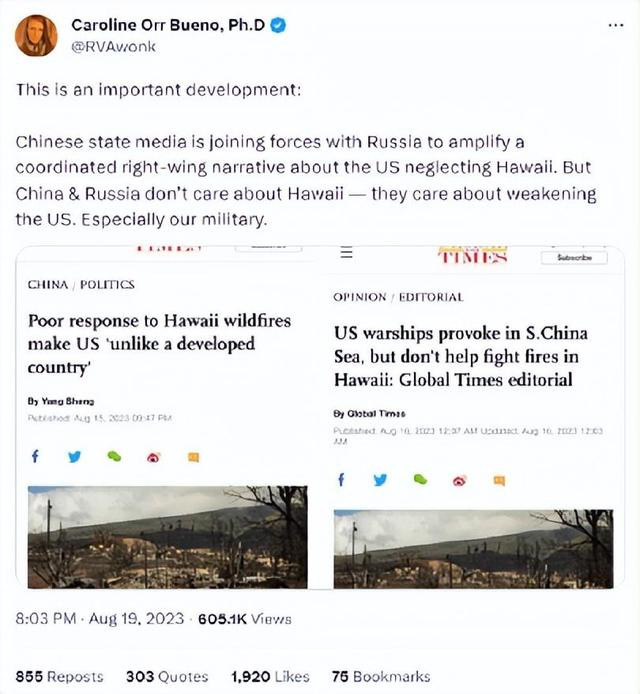Open comments icon on the left article
The width and height of the screenshot is (640, 694).
pos(193,457)
